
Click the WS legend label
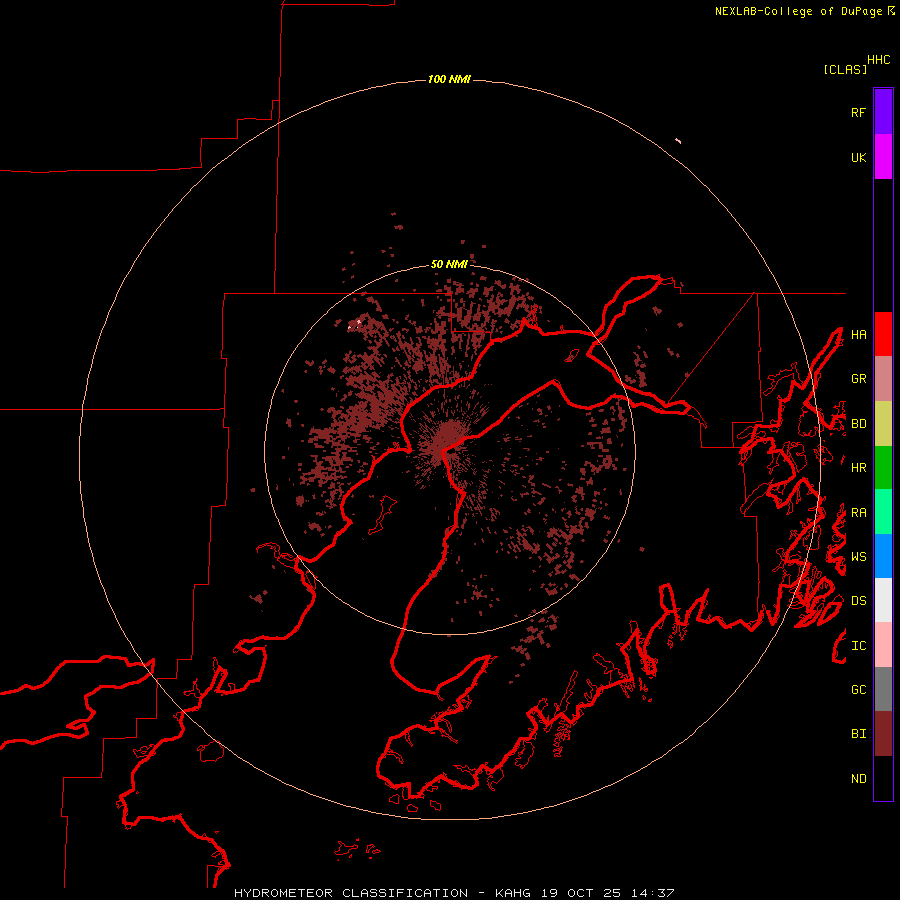858,557
